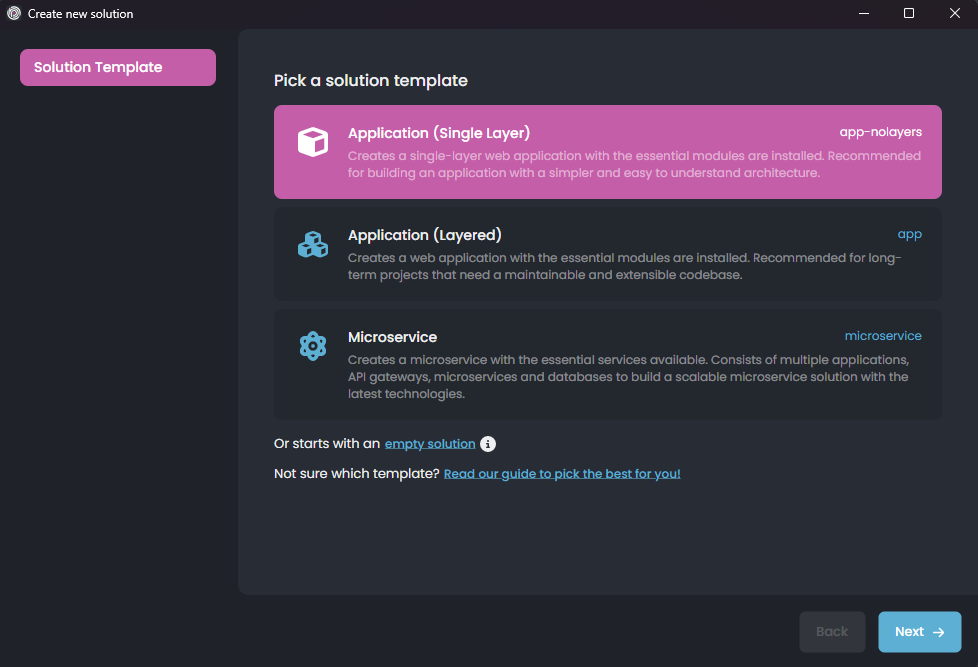Screen dimensions: 978x667
Task: Minimize the Create new solution window
Action: pos(863,13)
